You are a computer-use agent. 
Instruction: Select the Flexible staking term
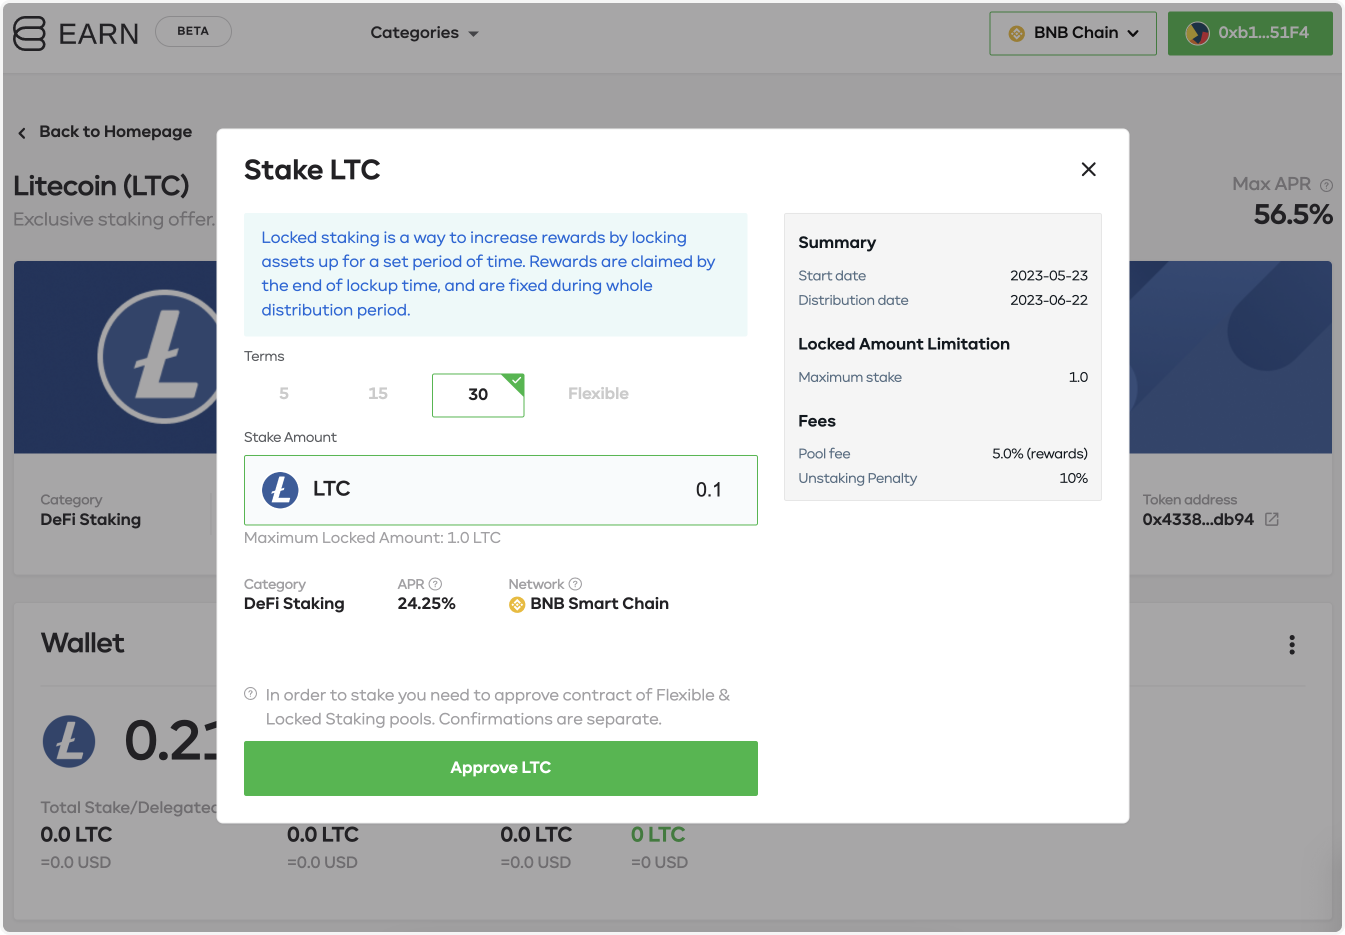point(598,394)
